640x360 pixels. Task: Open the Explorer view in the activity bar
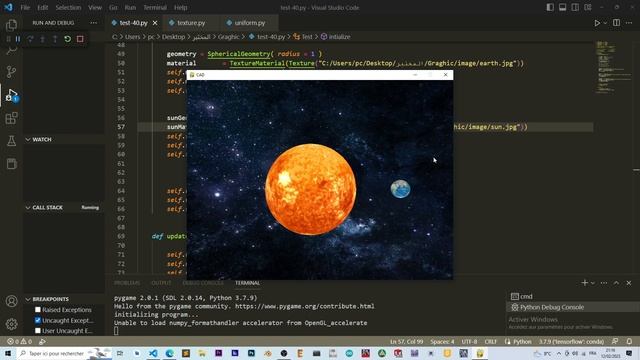point(11,25)
